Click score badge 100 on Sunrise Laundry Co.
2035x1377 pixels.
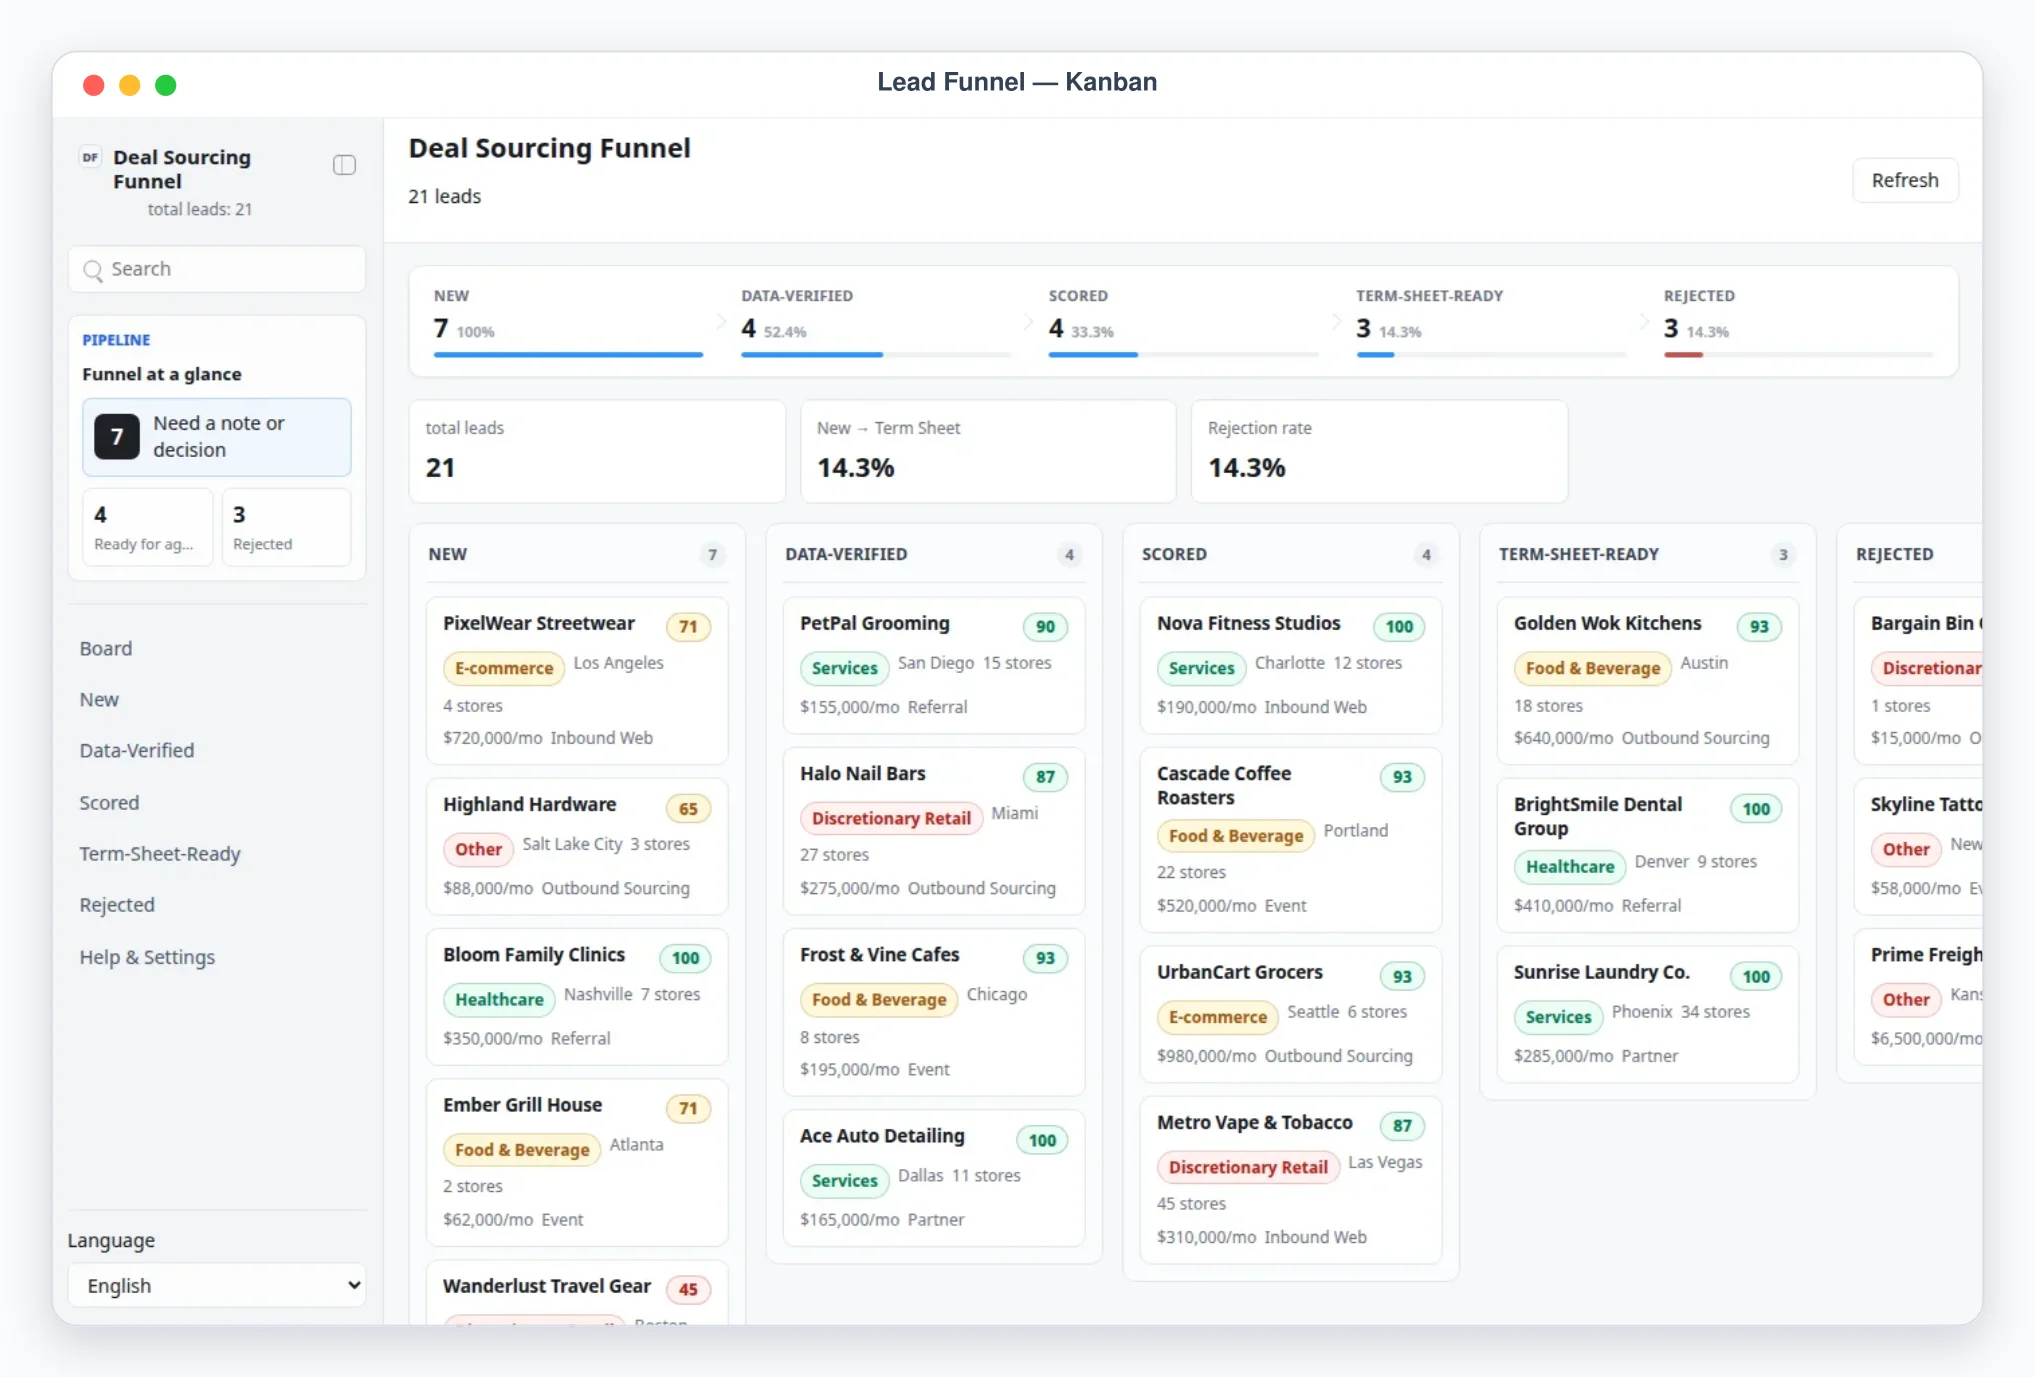[1756, 976]
